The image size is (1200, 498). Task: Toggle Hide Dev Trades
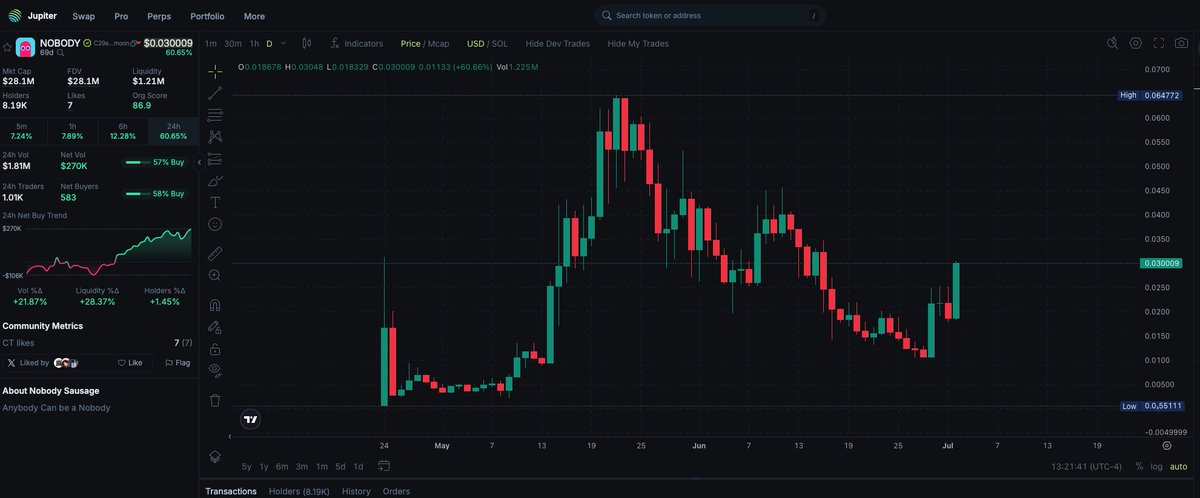[557, 44]
